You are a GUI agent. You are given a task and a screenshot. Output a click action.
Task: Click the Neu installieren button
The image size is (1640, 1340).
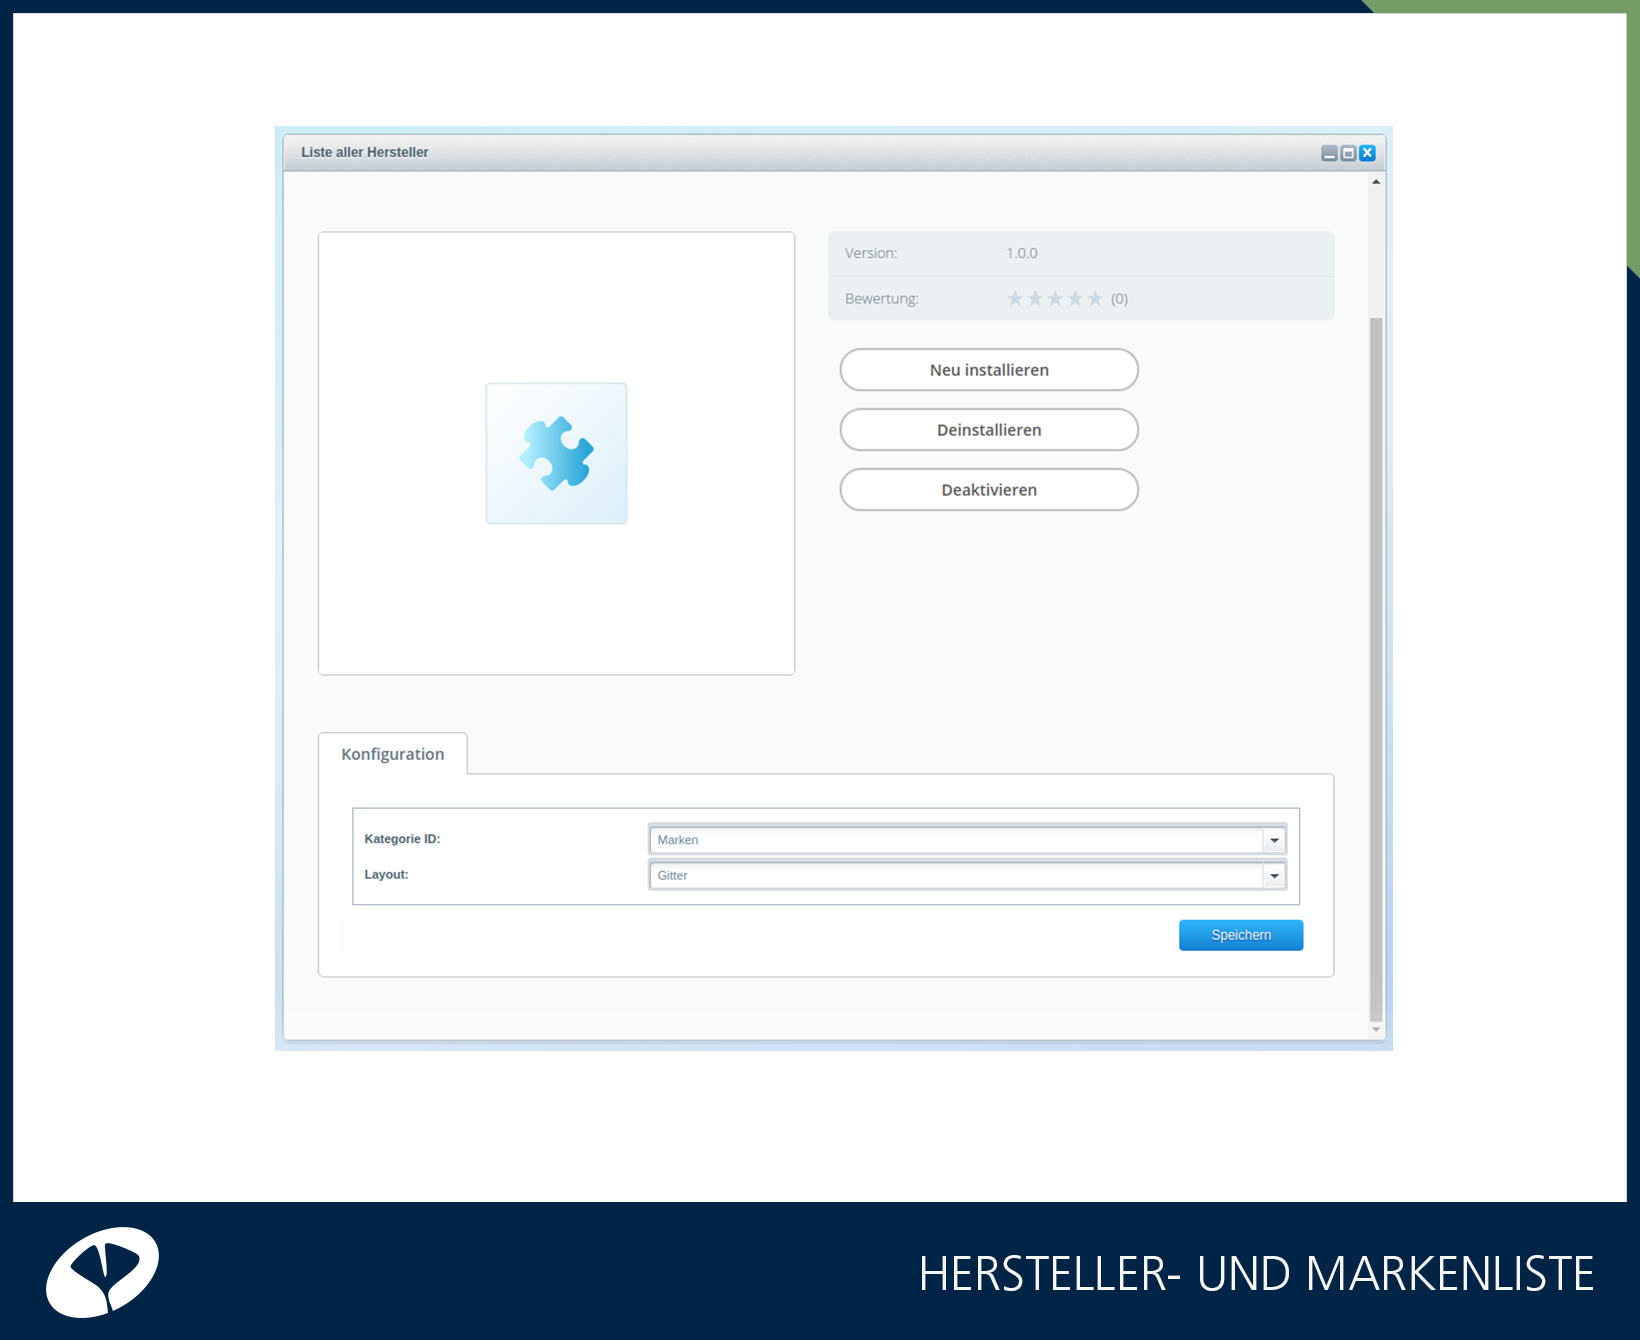(989, 370)
